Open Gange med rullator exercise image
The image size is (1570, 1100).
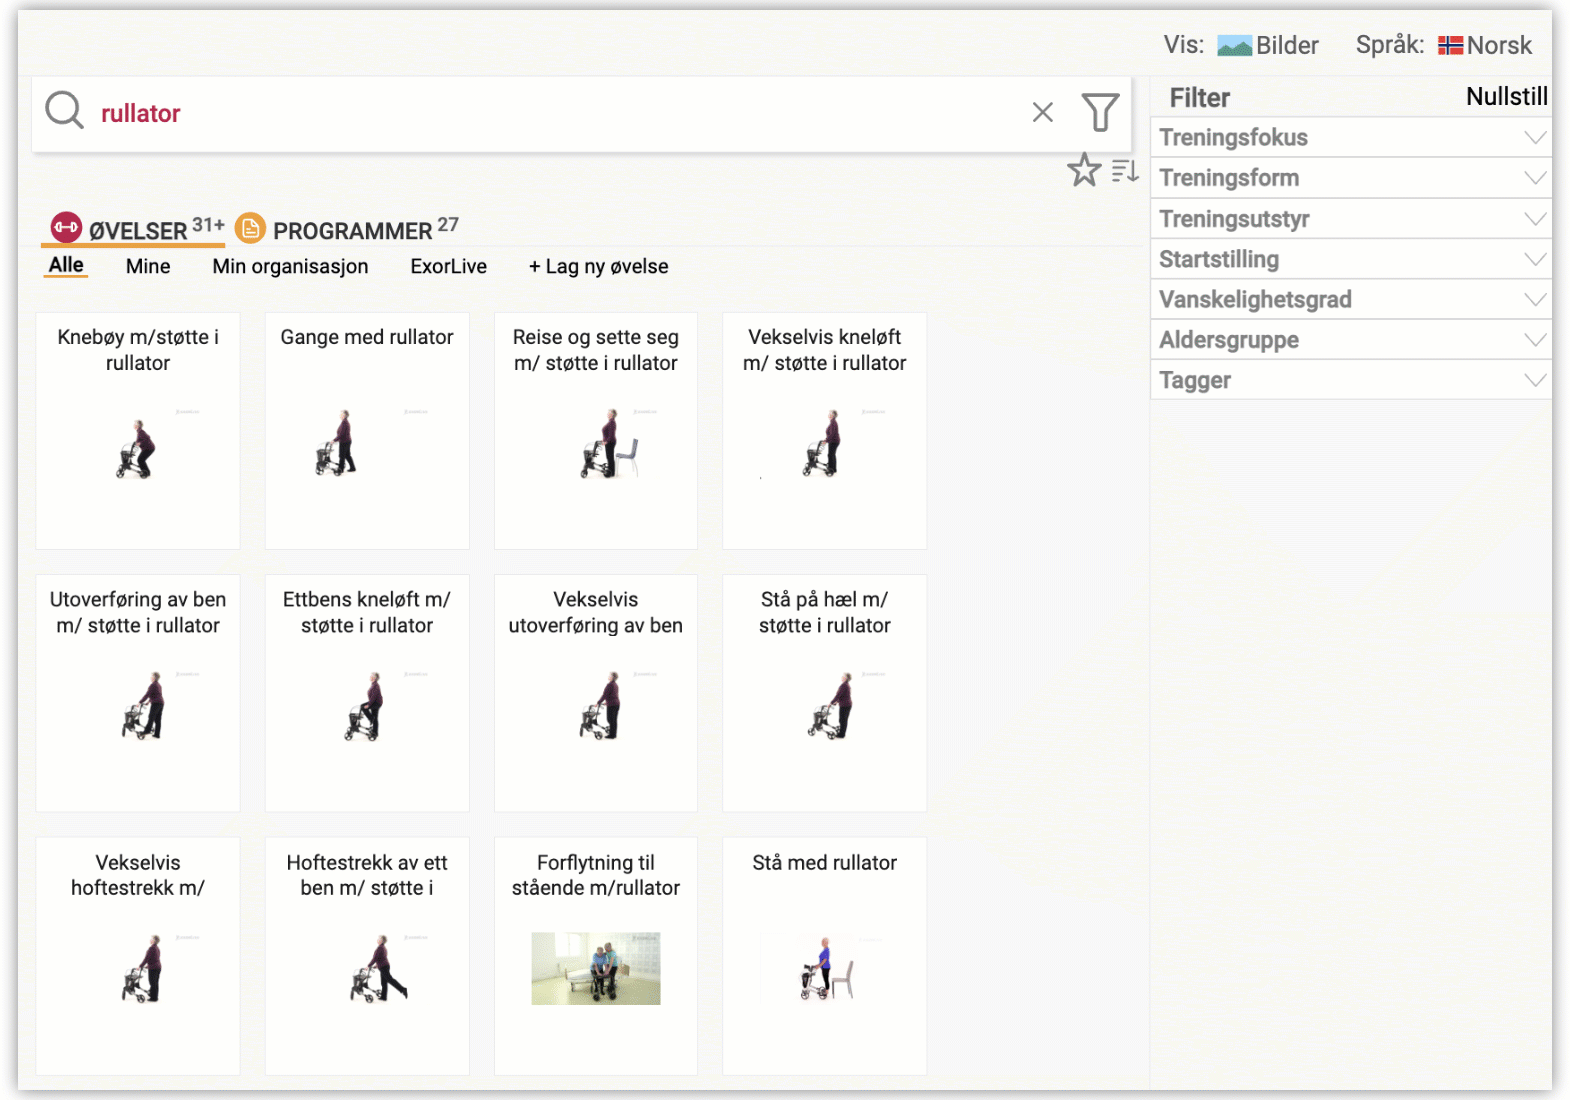[367, 443]
